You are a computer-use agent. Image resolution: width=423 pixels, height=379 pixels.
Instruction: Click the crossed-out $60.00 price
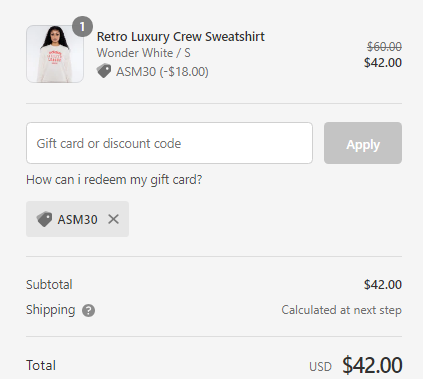click(384, 46)
